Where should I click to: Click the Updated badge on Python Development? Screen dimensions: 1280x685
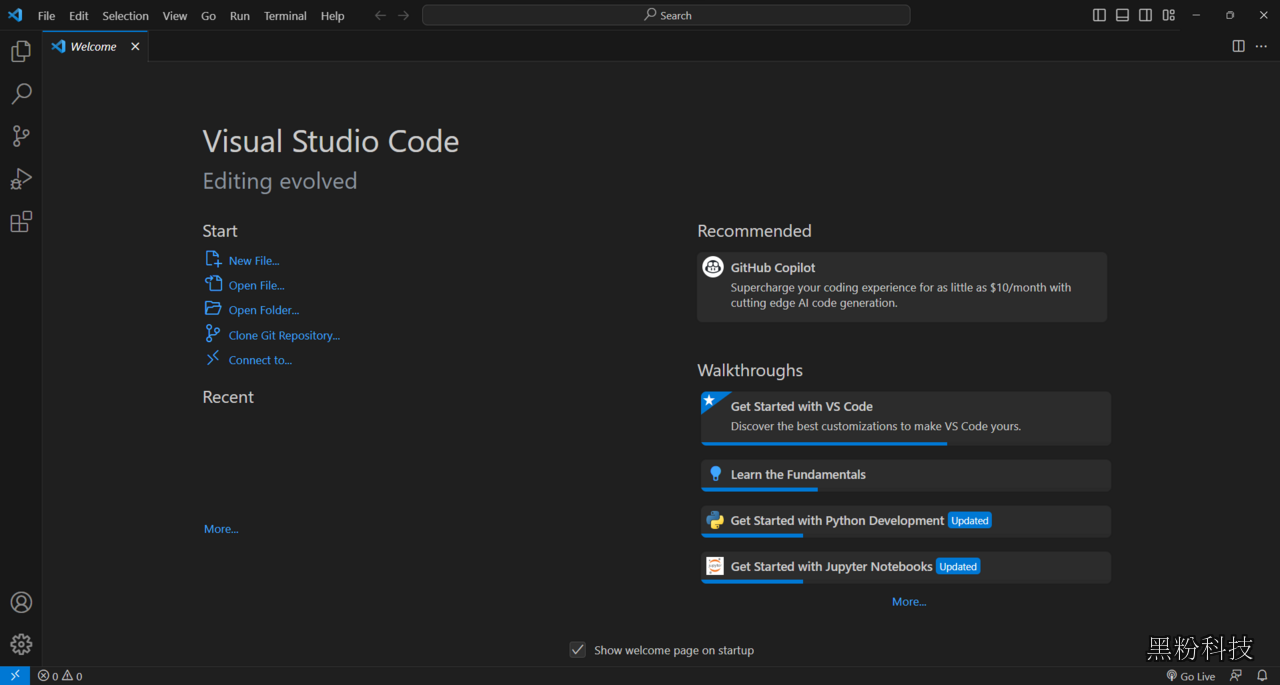click(x=970, y=520)
